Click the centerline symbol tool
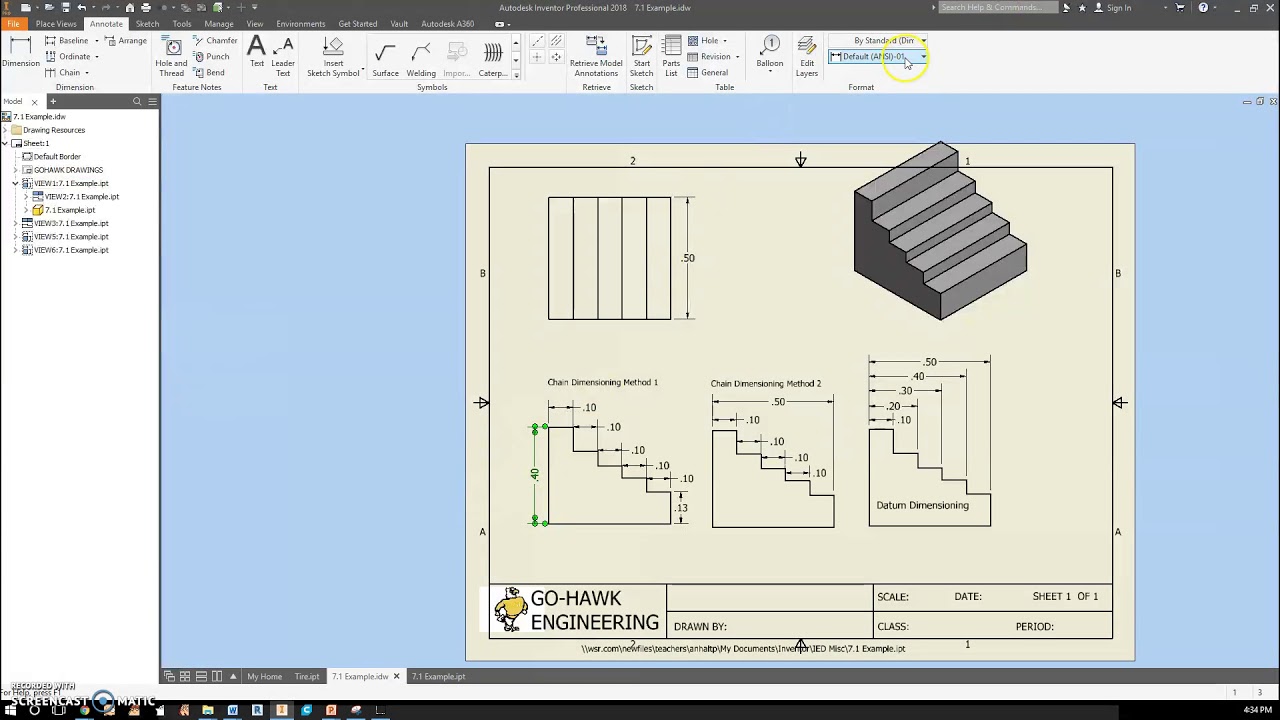 (537, 41)
